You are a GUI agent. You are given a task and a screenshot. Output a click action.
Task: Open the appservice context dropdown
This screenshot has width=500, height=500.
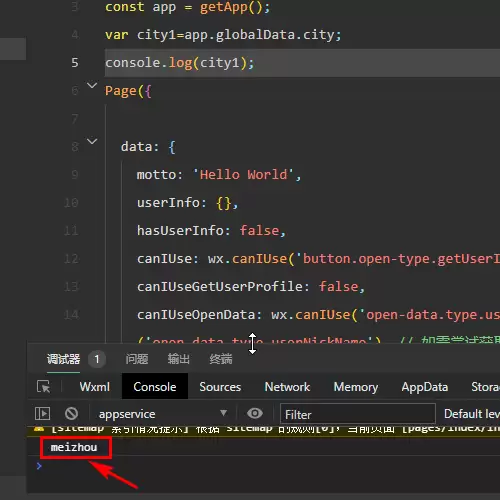point(163,414)
